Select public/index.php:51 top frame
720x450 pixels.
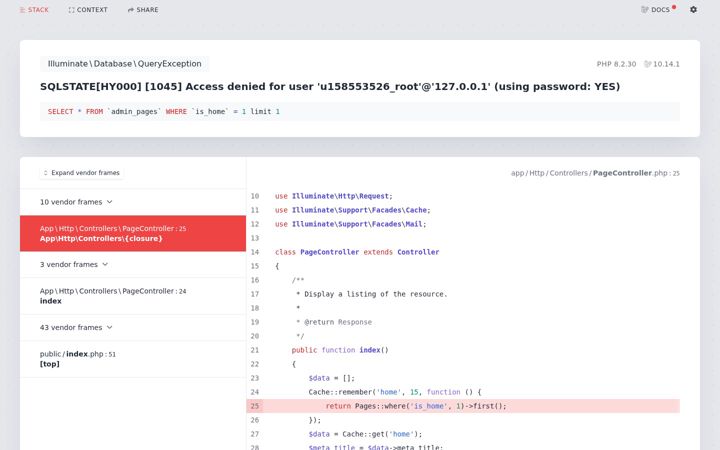tap(133, 359)
